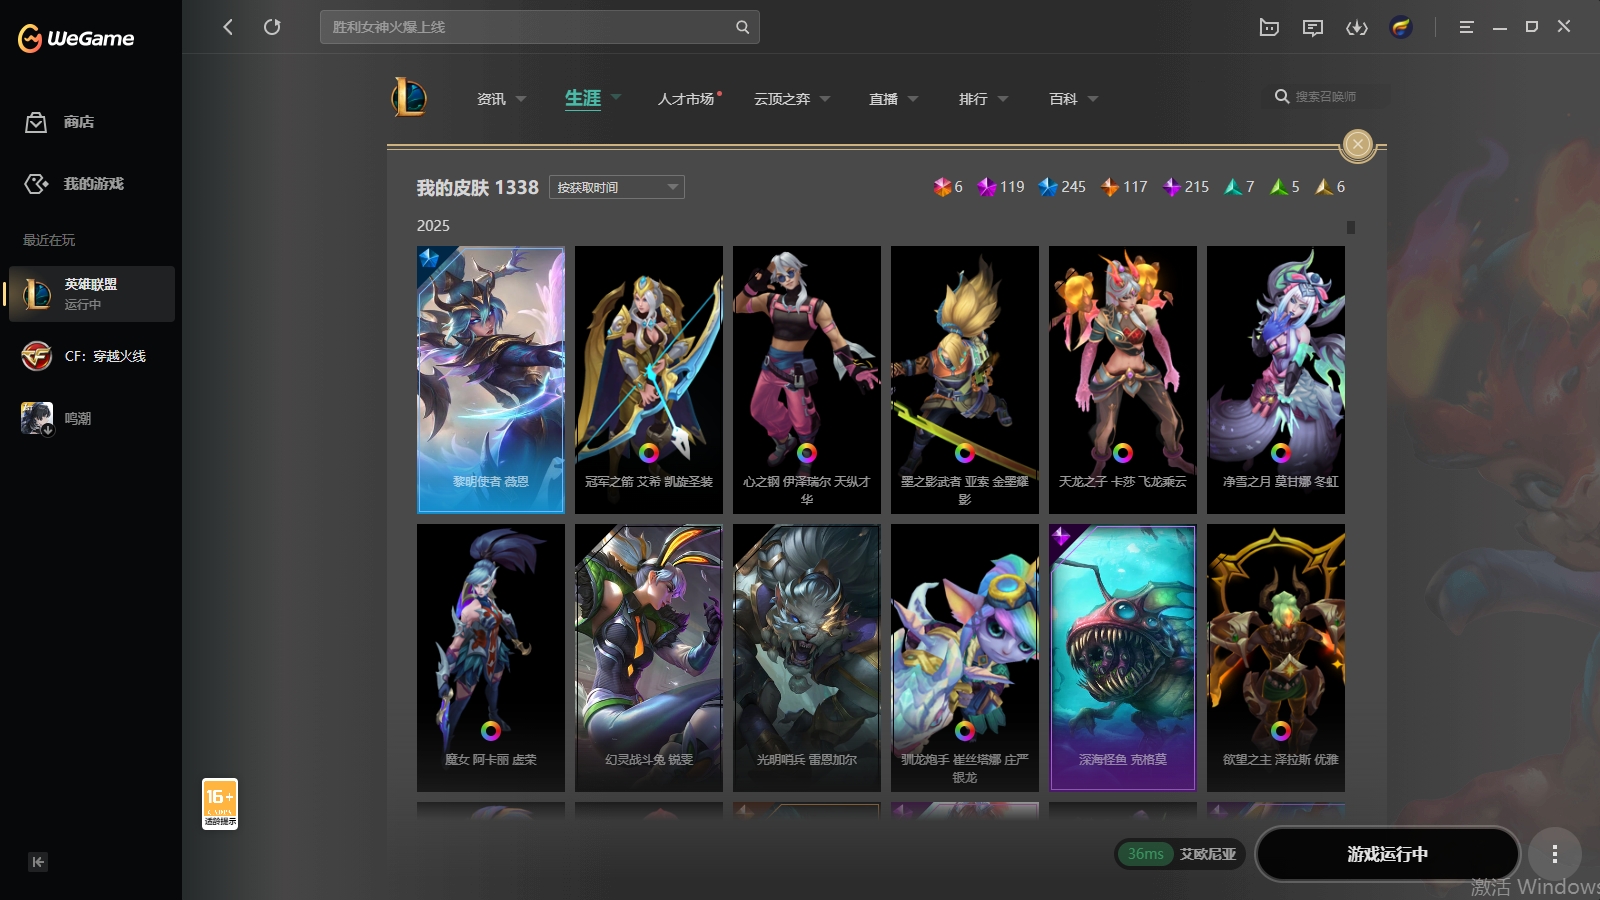Filter by orange epic gem 117
Image resolution: width=1600 pixels, height=900 pixels.
click(x=1124, y=187)
